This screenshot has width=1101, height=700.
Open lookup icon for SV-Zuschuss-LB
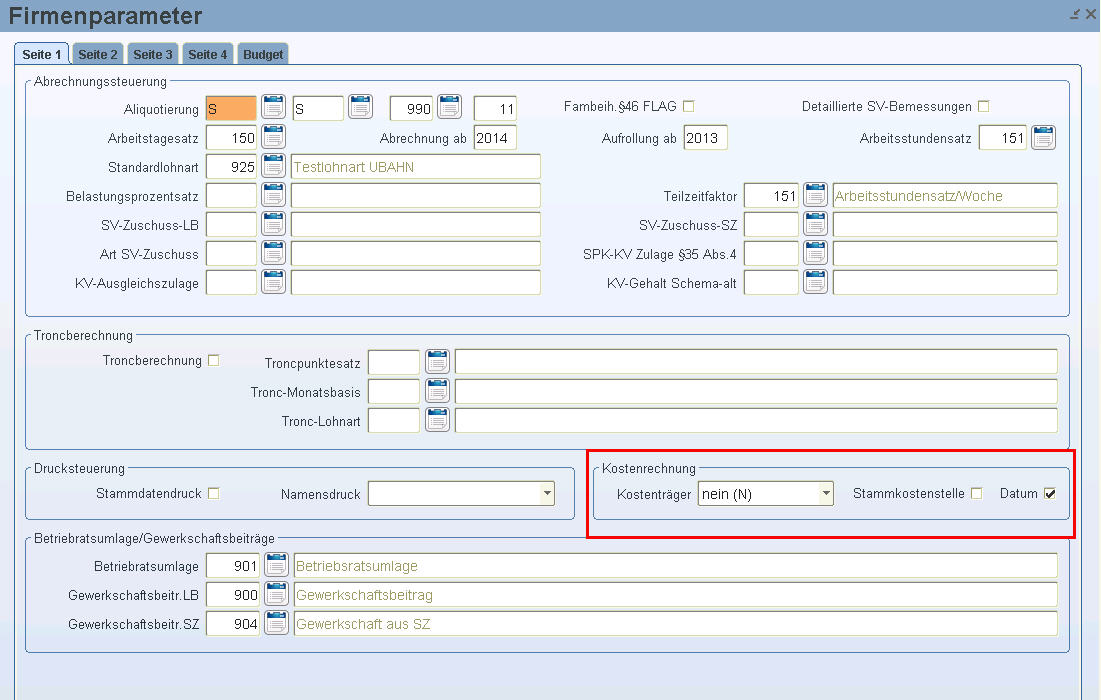point(273,225)
